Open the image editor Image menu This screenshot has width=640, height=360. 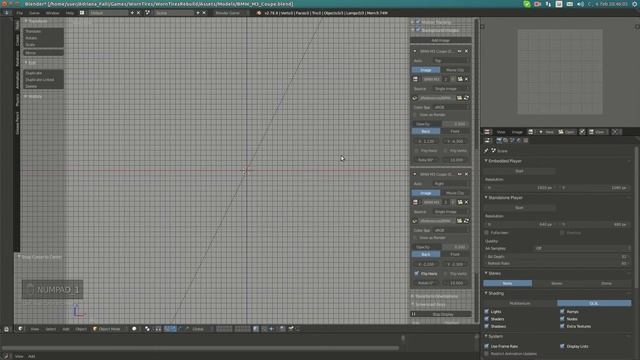tap(517, 132)
